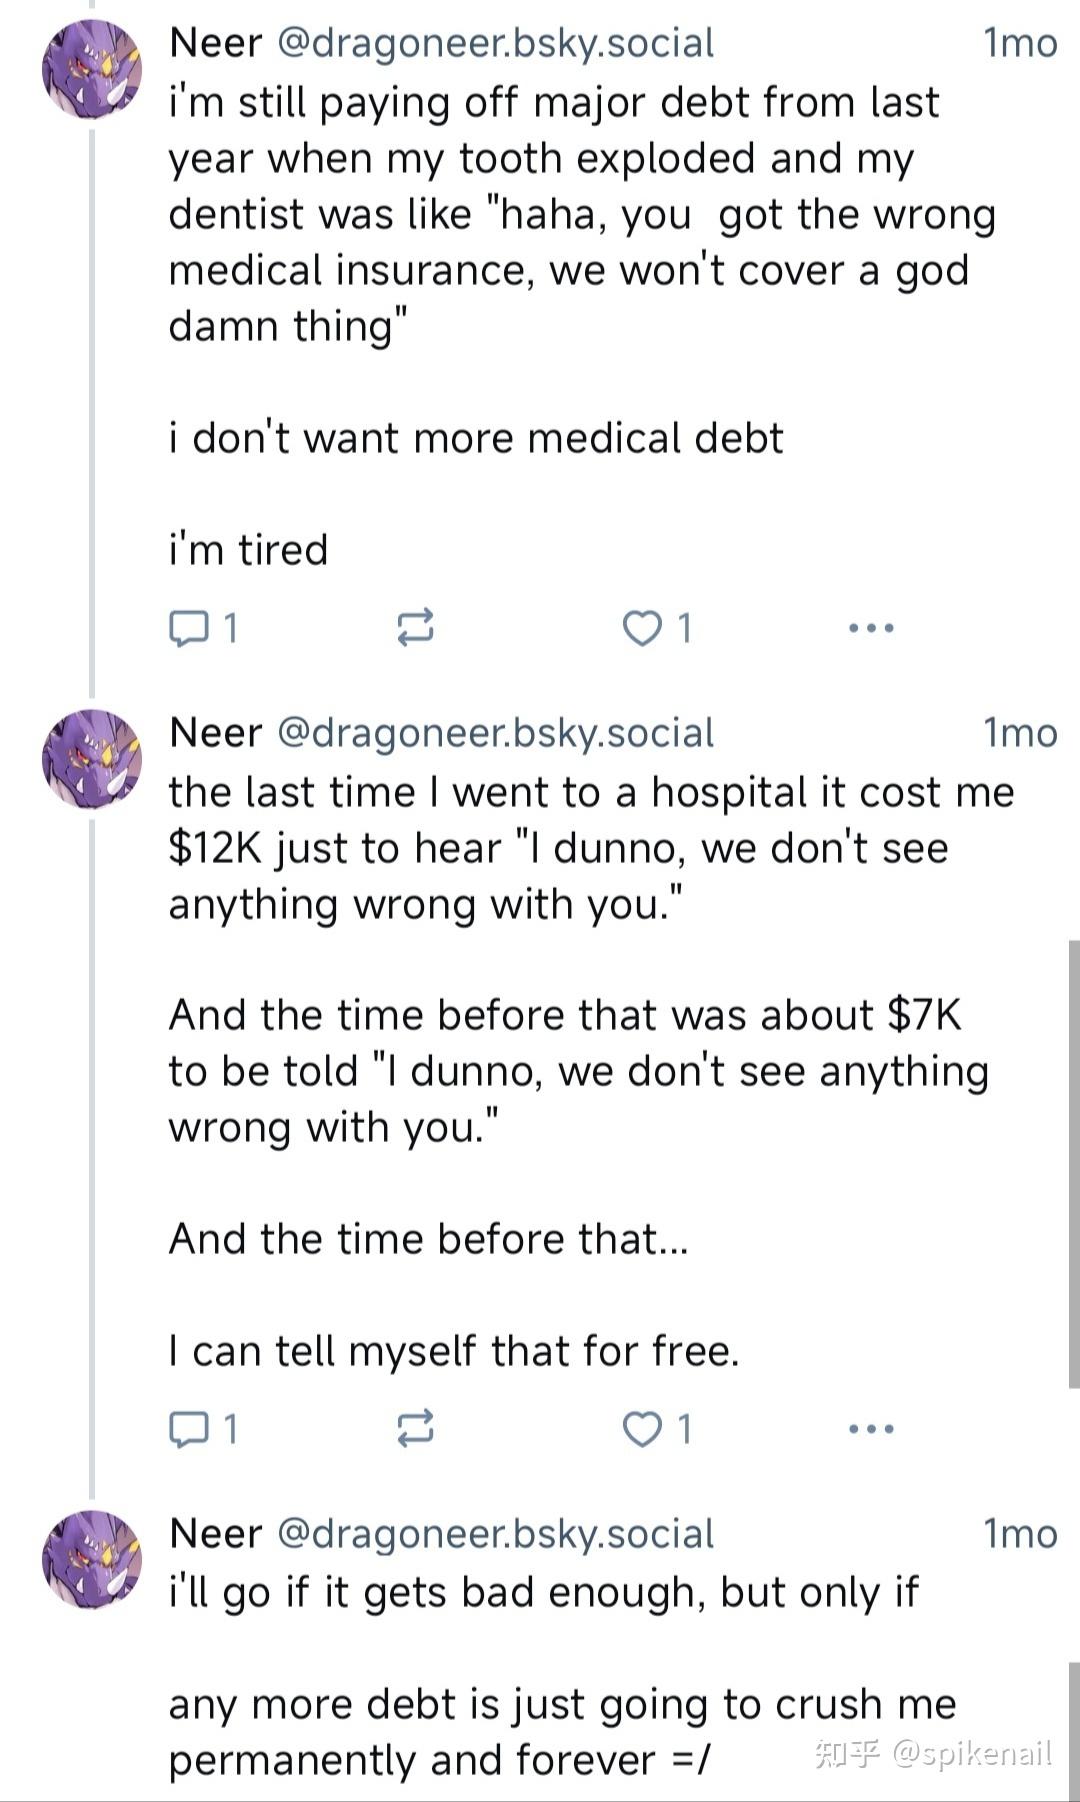Click handle @dragoneer.bsky.social on first post
This screenshot has width=1080, height=1802.
pyautogui.click(x=495, y=43)
